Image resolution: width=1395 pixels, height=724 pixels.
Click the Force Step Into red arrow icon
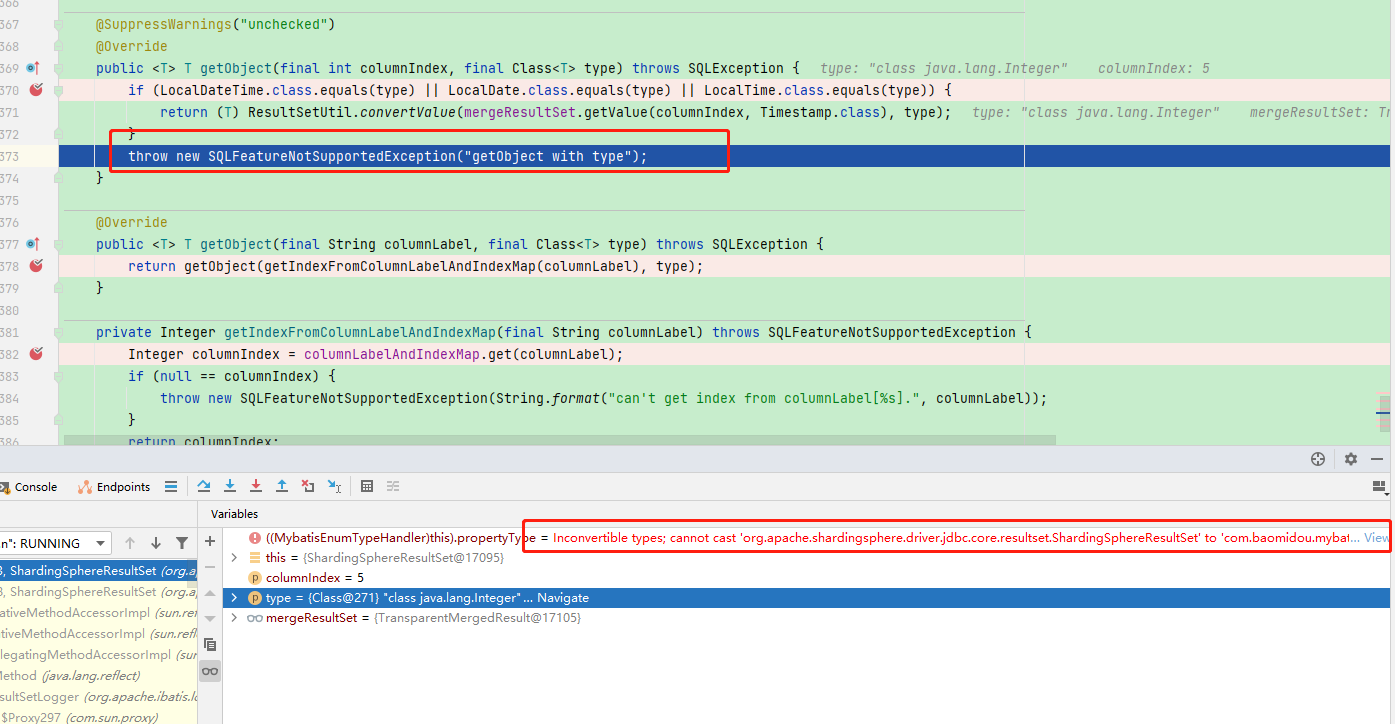(256, 486)
